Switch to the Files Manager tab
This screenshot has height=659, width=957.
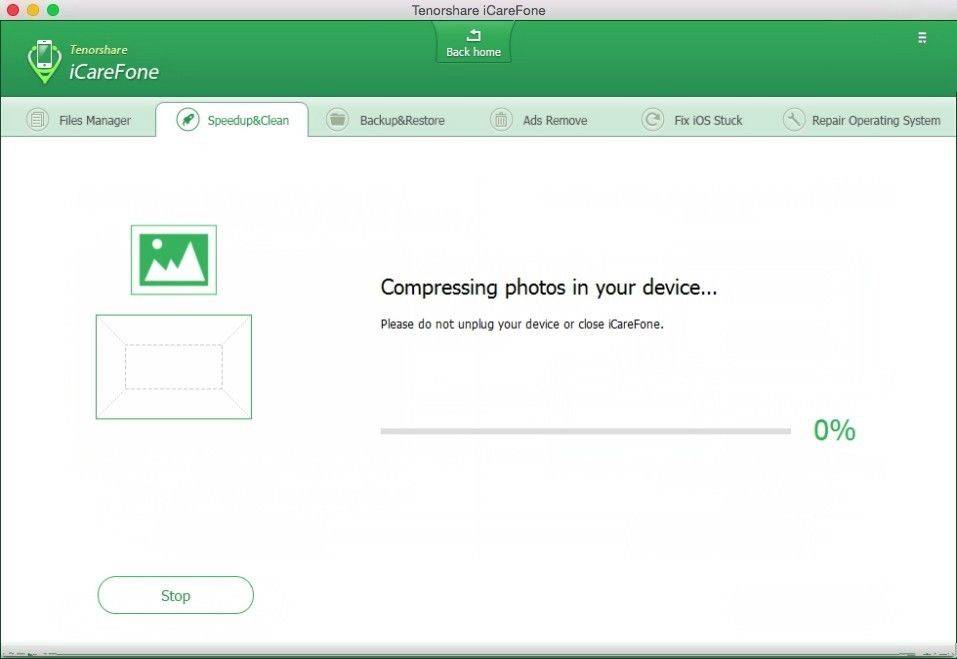tap(79, 120)
